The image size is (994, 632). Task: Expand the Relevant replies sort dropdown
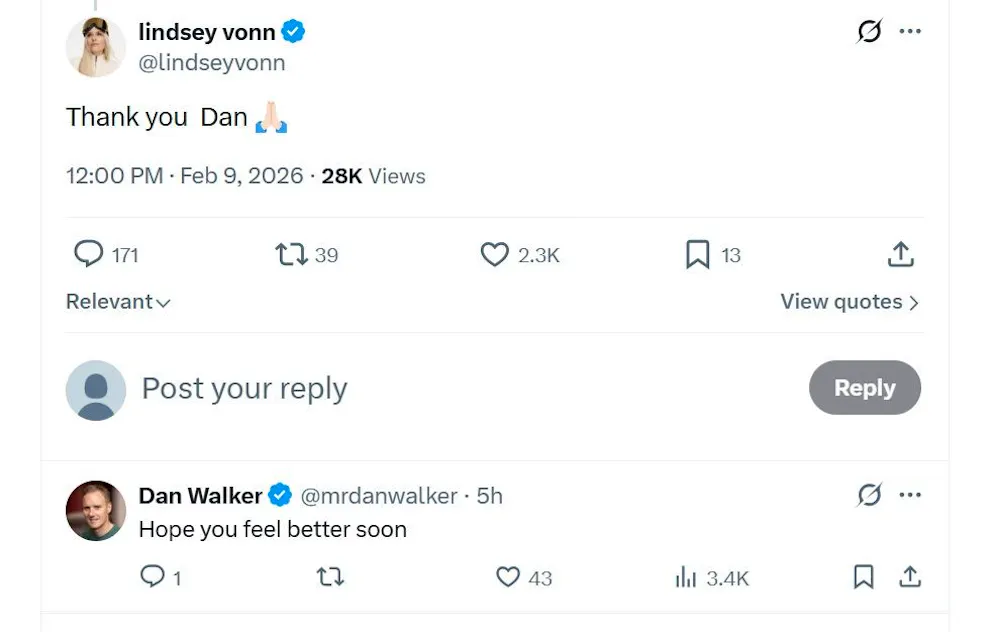(x=117, y=301)
